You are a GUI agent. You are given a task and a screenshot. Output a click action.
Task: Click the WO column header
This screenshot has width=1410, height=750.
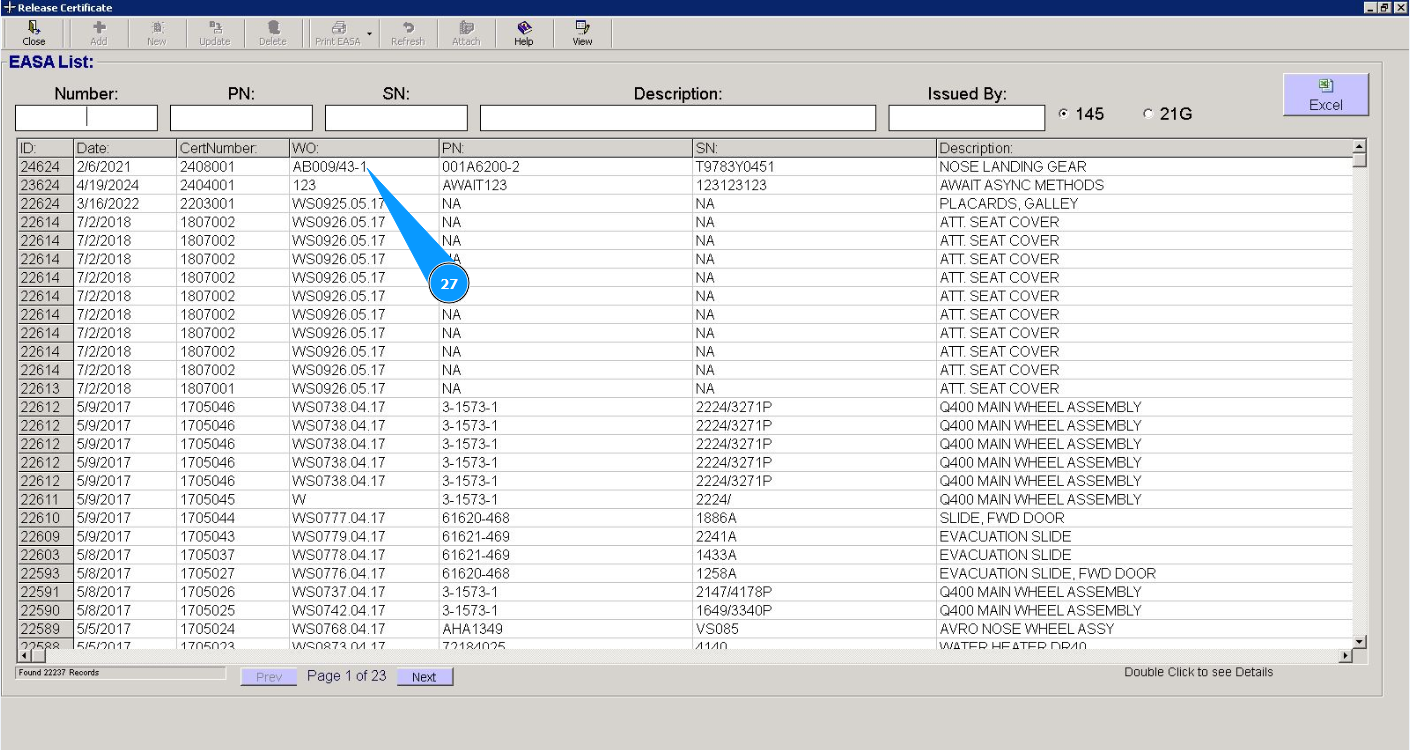(x=364, y=148)
